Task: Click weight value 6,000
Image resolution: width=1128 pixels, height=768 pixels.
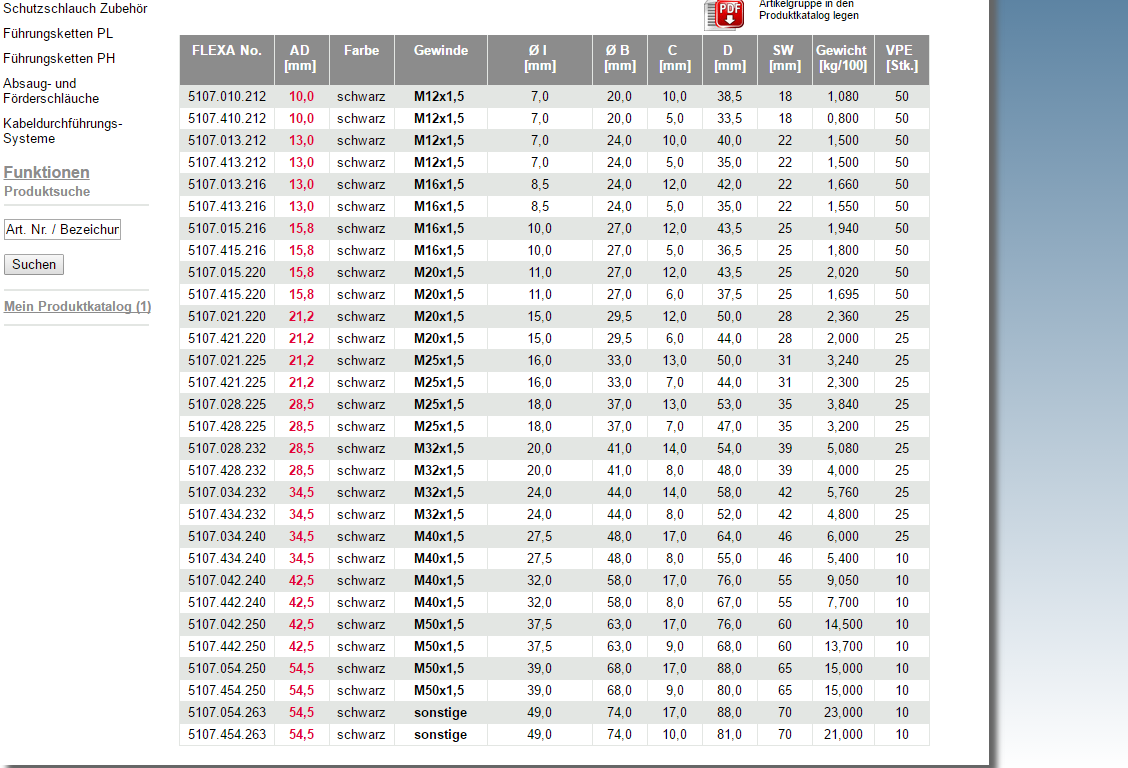Action: click(x=843, y=536)
